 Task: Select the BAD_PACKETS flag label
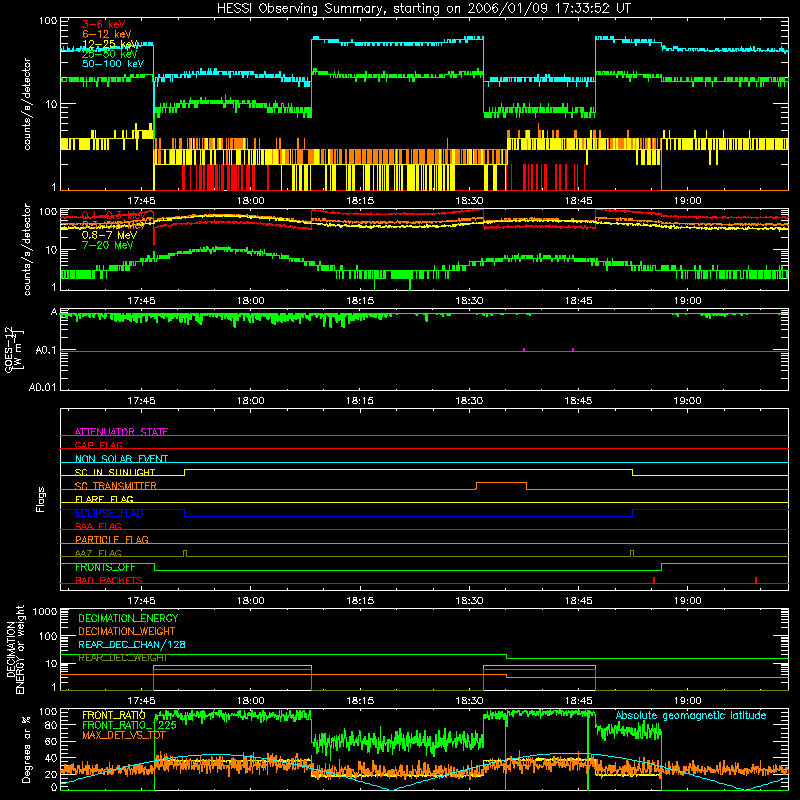pyautogui.click(x=109, y=580)
